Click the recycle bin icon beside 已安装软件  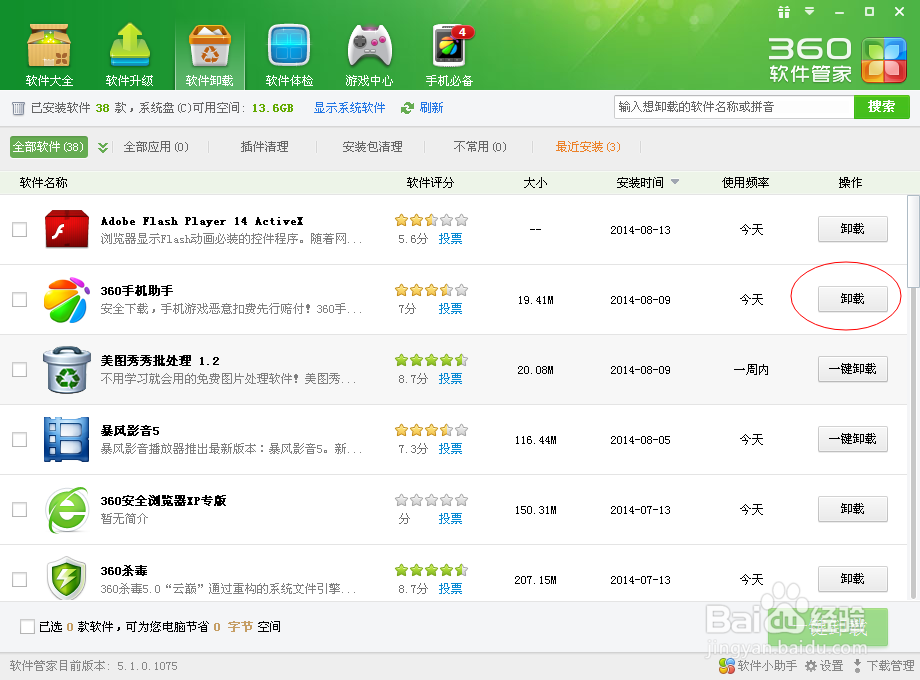pyautogui.click(x=18, y=108)
